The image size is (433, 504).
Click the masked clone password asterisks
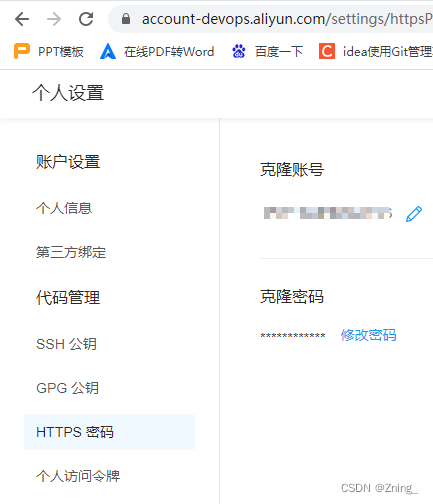(293, 335)
